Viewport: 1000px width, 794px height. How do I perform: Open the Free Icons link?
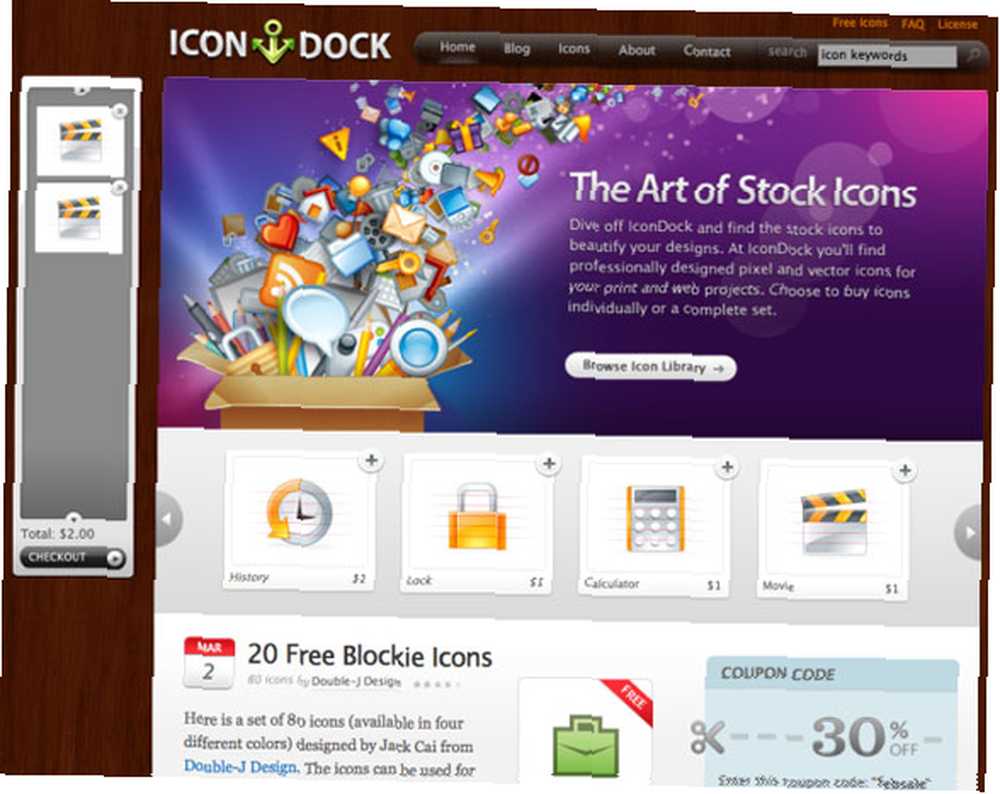[859, 23]
